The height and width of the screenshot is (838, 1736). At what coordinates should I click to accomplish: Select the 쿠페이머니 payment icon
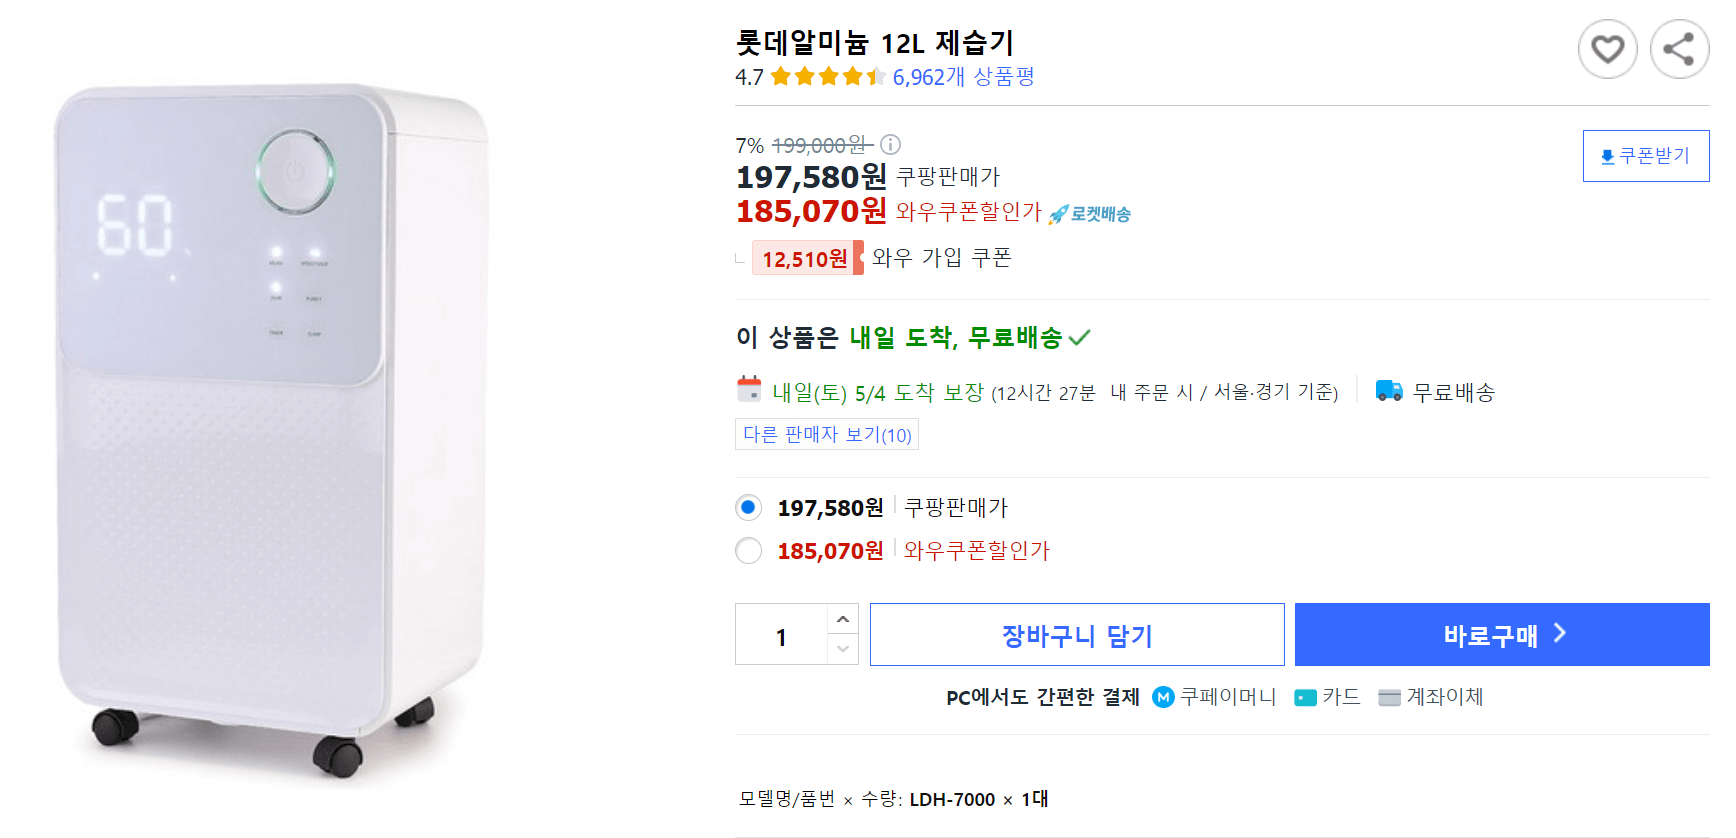point(1163,697)
